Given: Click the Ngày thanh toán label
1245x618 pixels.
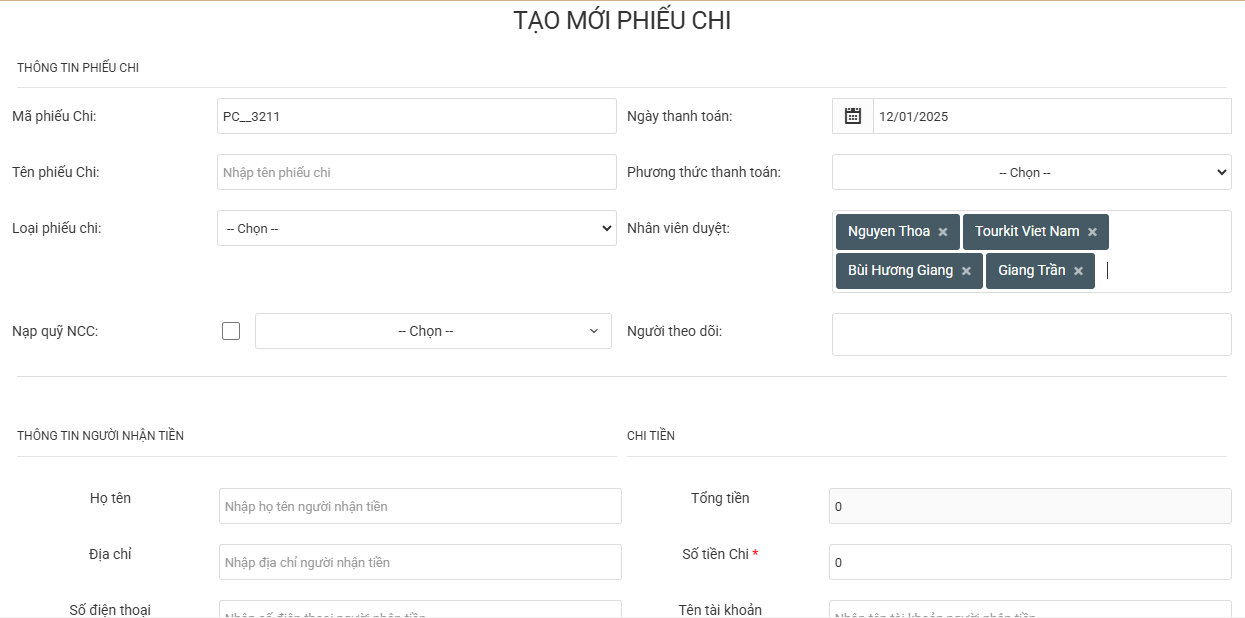Looking at the screenshot, I should pyautogui.click(x=679, y=116).
